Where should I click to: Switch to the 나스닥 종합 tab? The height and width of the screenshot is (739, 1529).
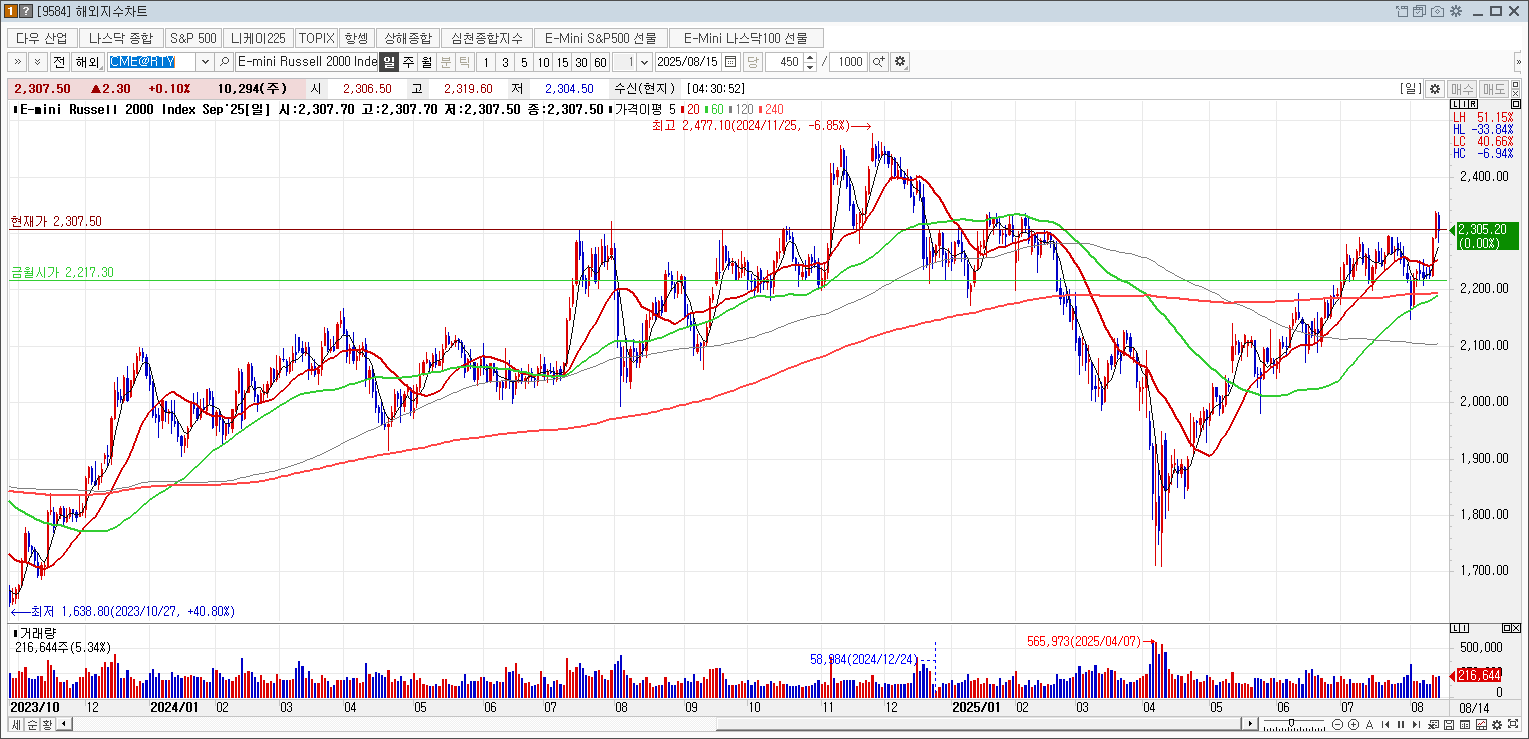121,38
